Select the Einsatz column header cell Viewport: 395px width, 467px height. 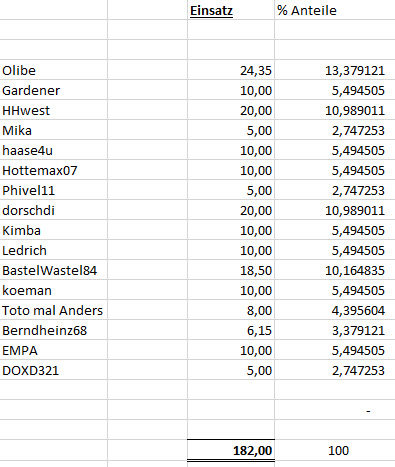pyautogui.click(x=231, y=10)
